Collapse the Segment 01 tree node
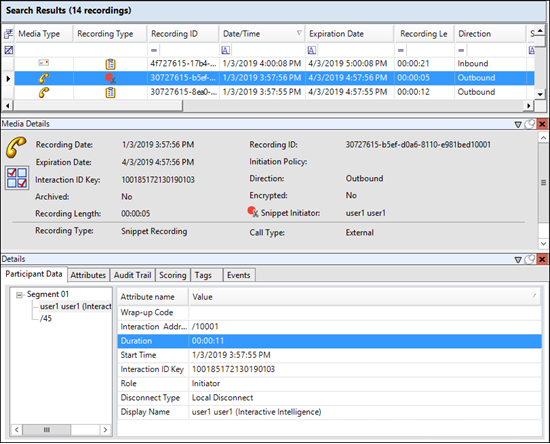550x444 pixels. [x=19, y=295]
